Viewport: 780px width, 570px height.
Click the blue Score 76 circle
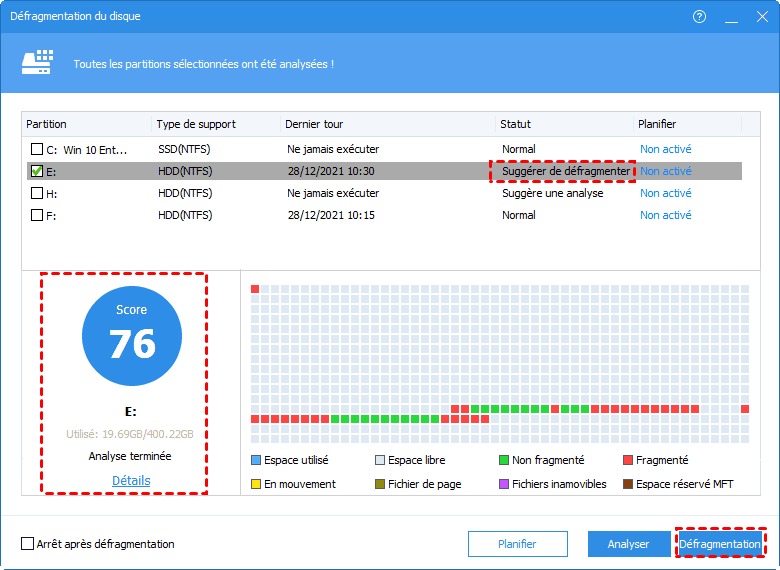(132, 336)
